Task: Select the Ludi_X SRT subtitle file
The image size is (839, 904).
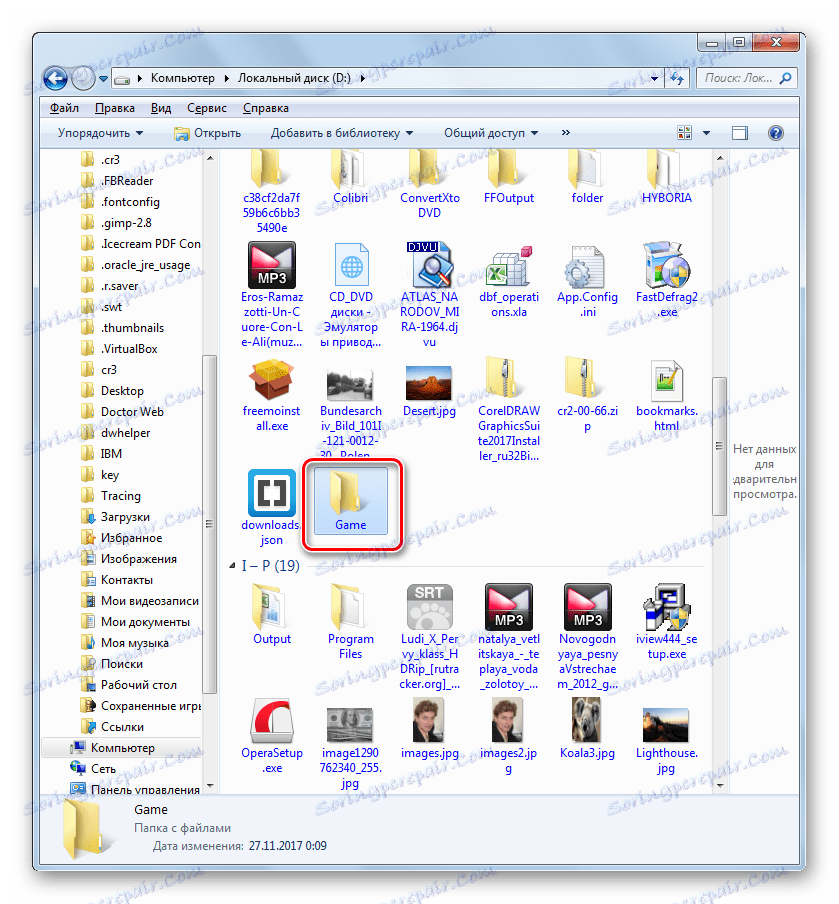Action: [430, 636]
